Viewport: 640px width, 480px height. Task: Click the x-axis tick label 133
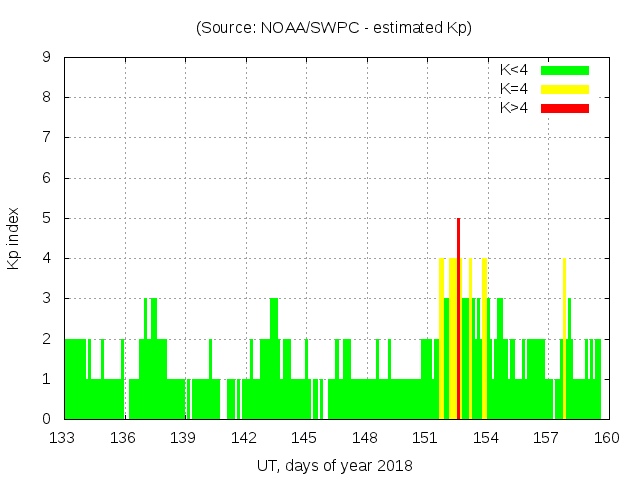(64, 438)
